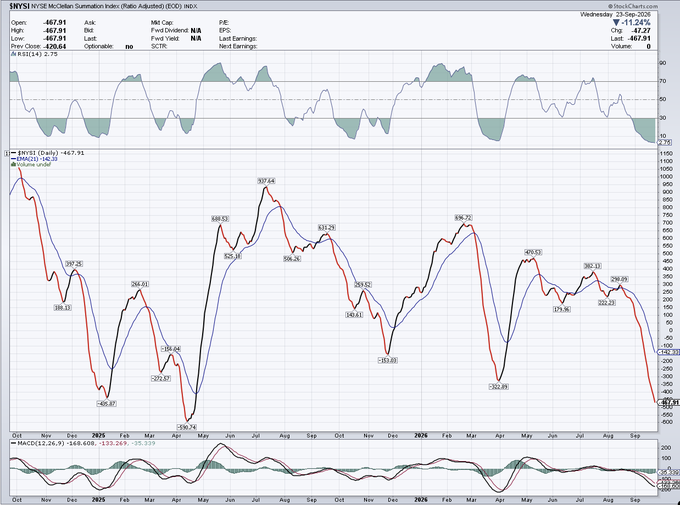Screen dimensions: 680x505
Task: Click the 298.09 peak label
Action: point(619,279)
